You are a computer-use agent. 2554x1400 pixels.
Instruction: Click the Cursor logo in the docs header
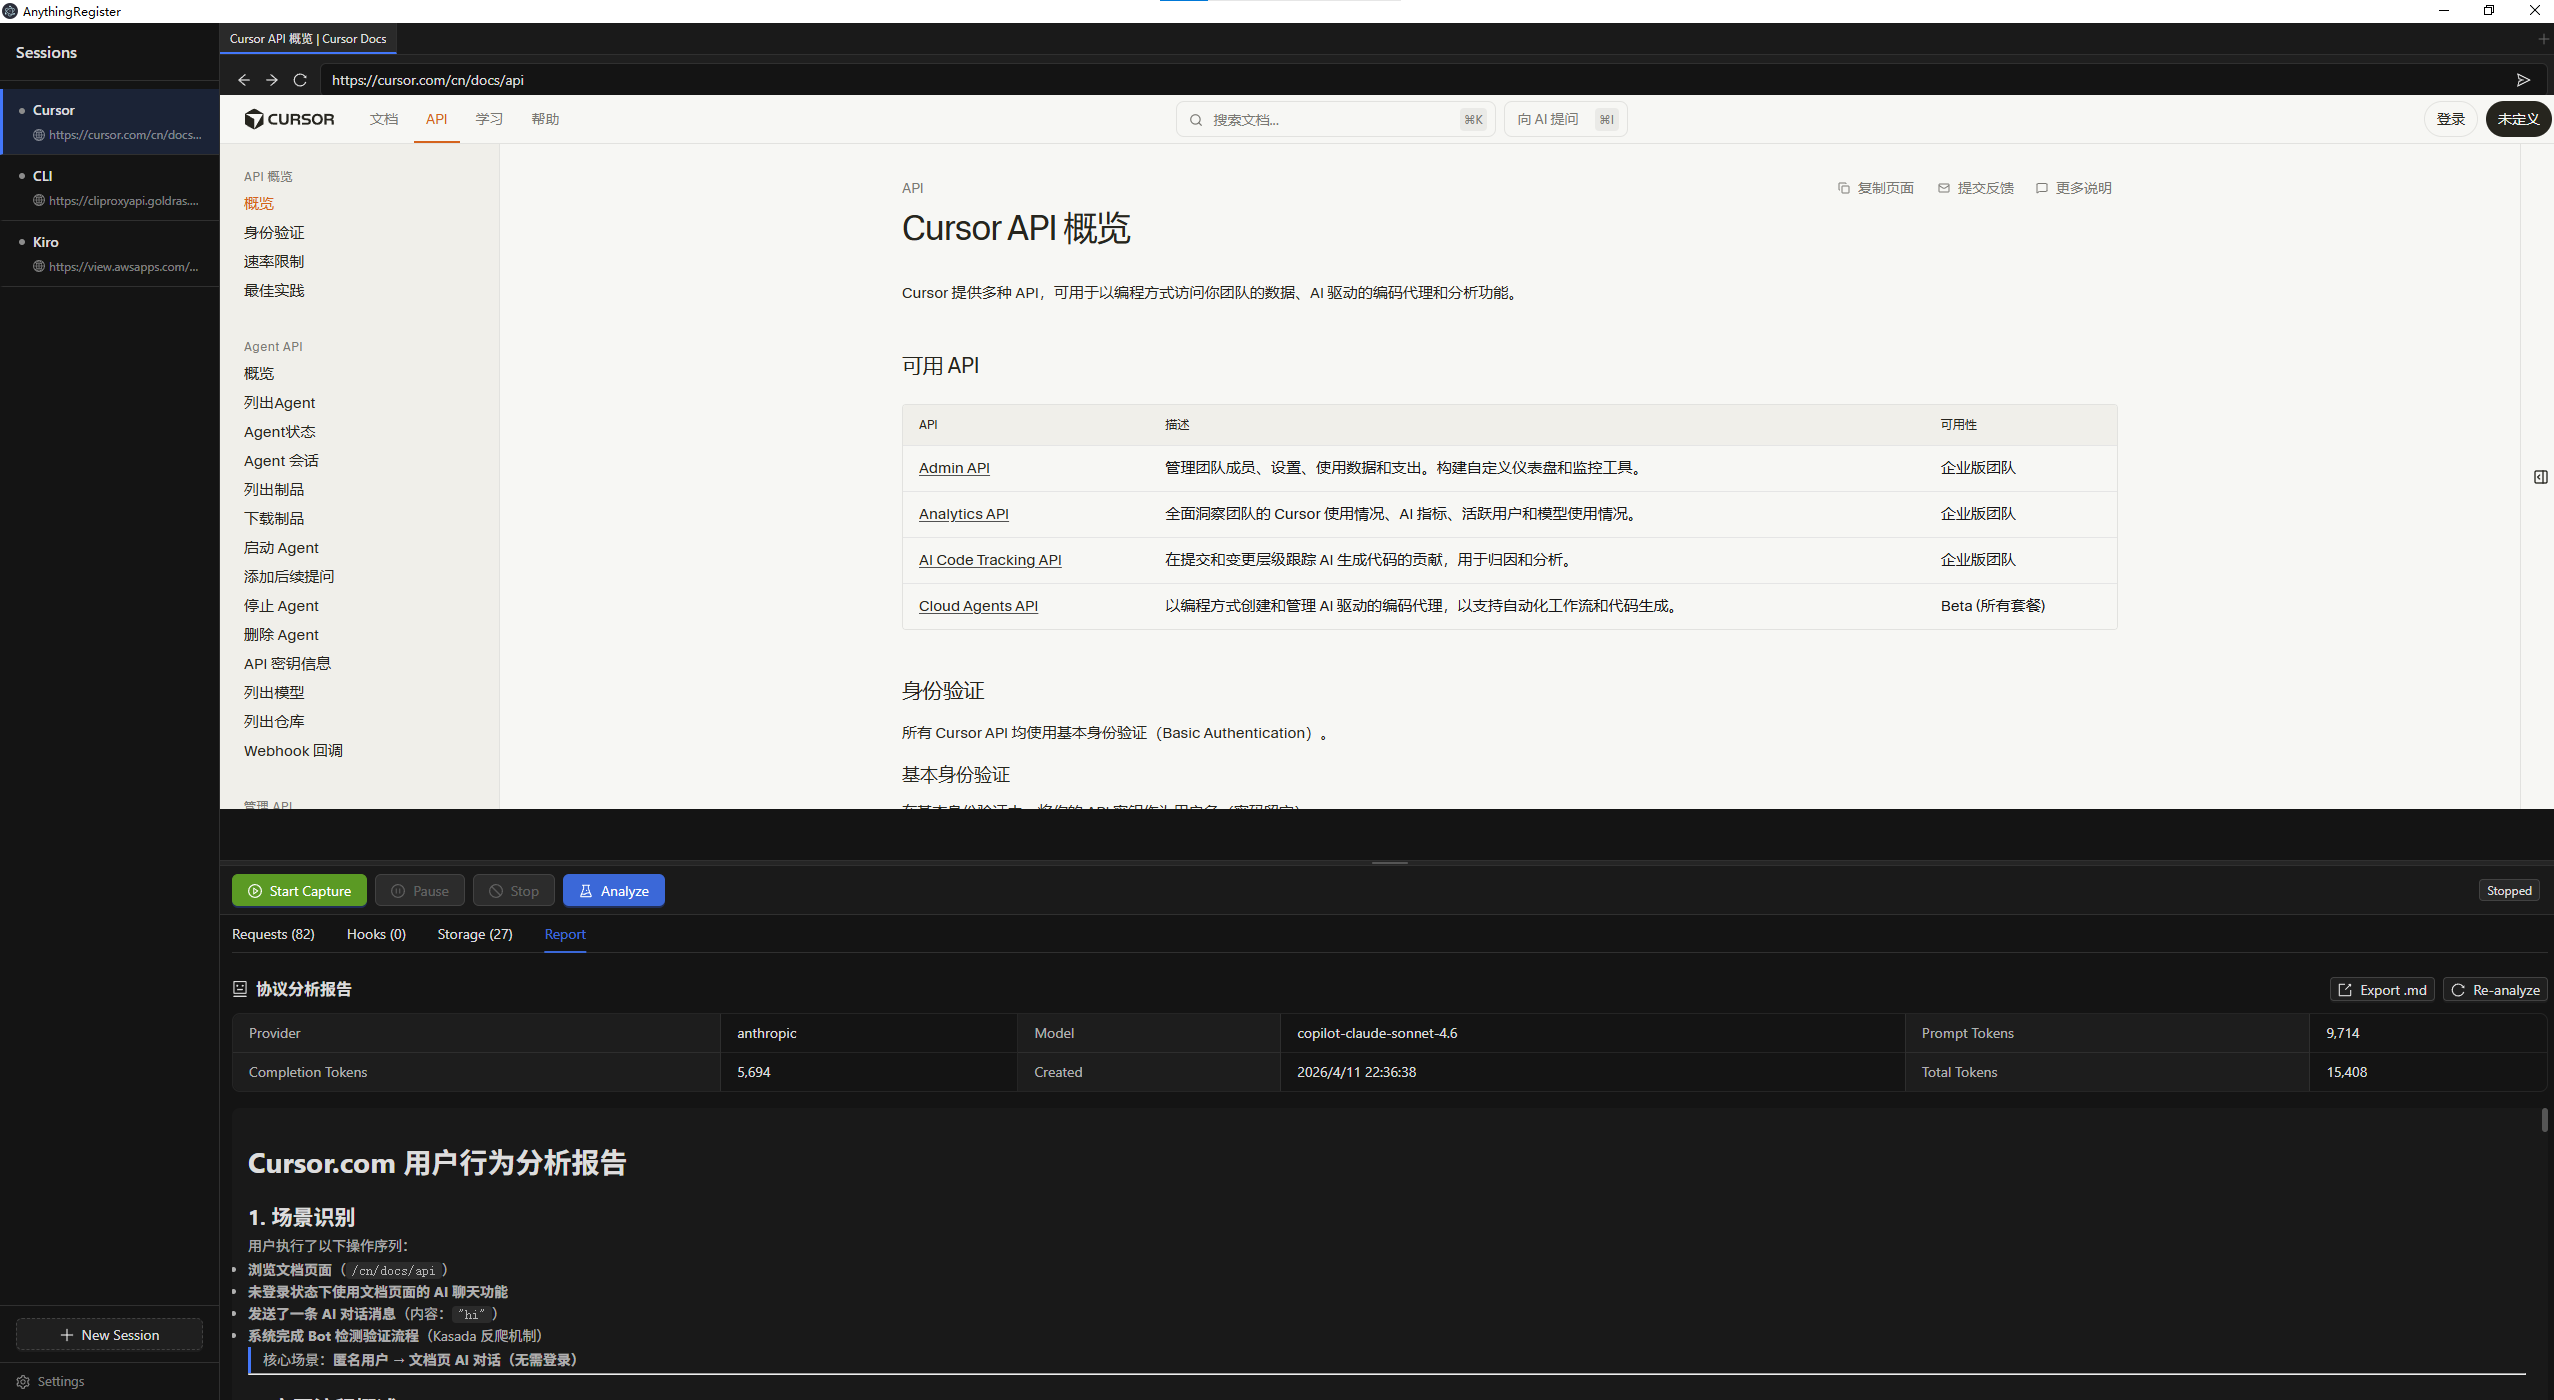(x=290, y=119)
